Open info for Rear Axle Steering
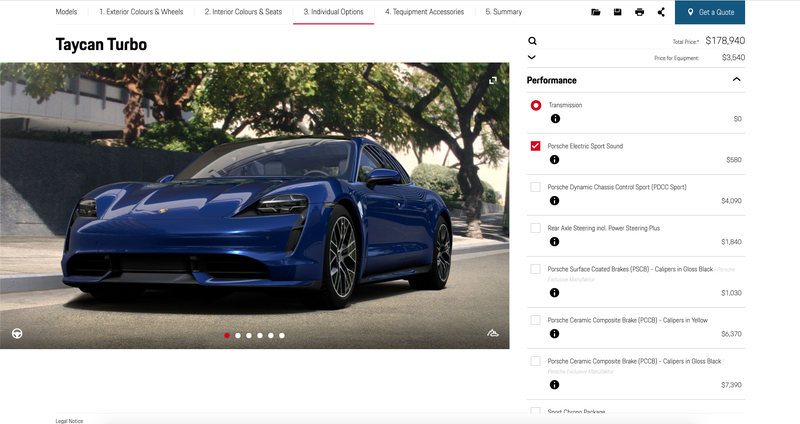The width and height of the screenshot is (800, 424). (x=555, y=242)
